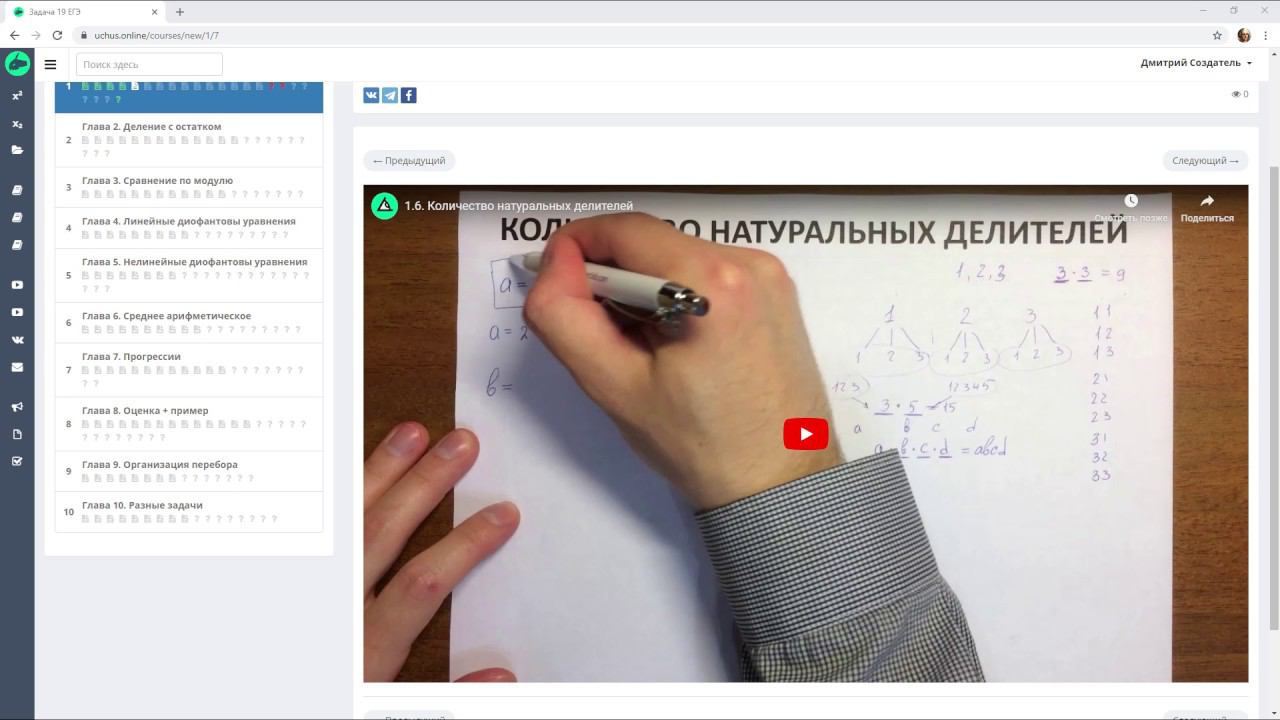
Task: Open the megaphone announcements sidebar icon
Action: tap(17, 407)
